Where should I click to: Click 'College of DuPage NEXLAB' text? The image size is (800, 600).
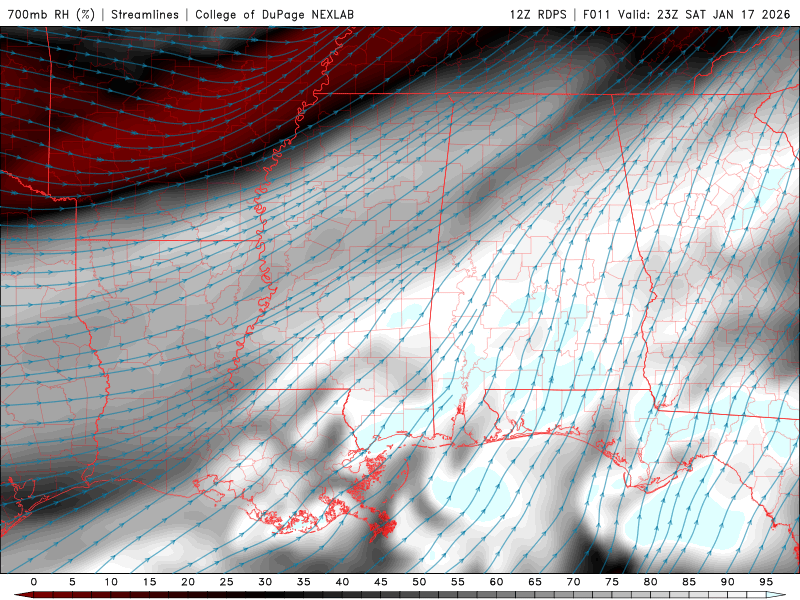pyautogui.click(x=274, y=14)
